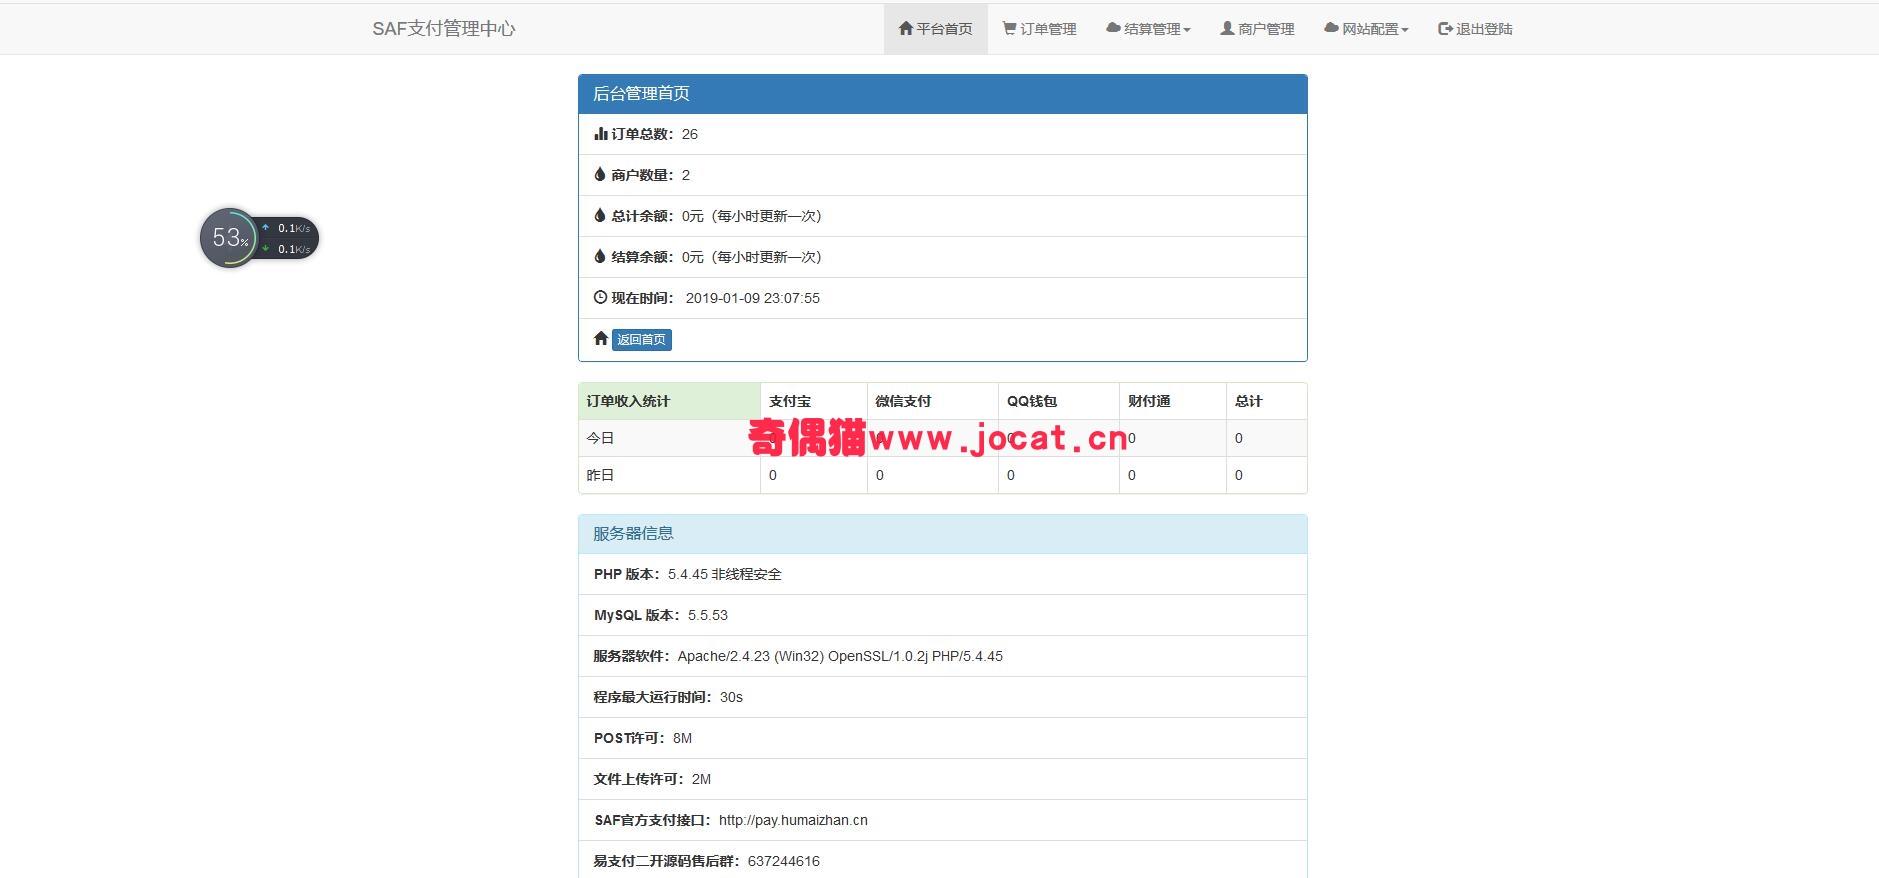Click the group number 637244616
This screenshot has width=1879, height=878.
coord(784,861)
